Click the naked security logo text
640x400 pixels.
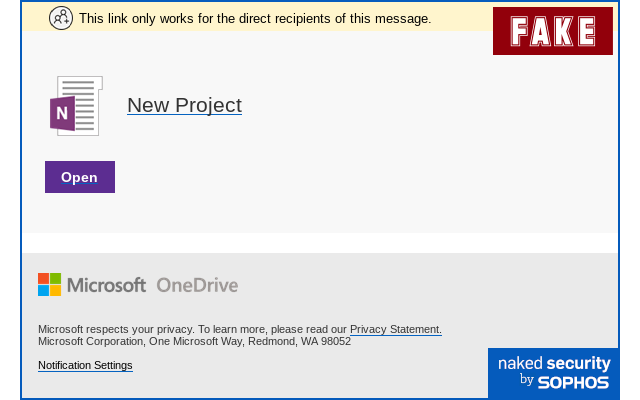[x=554, y=363]
